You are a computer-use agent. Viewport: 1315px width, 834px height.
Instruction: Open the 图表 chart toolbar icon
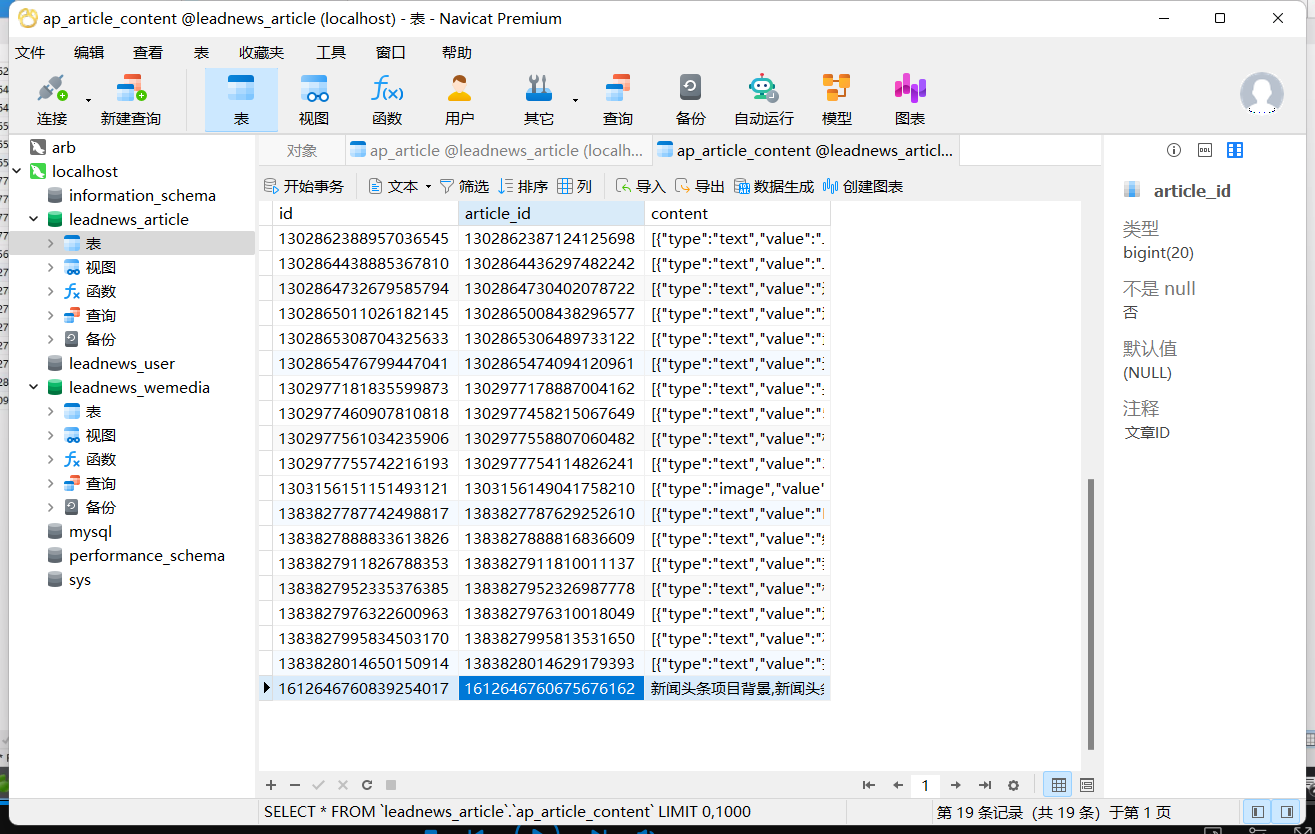[910, 100]
